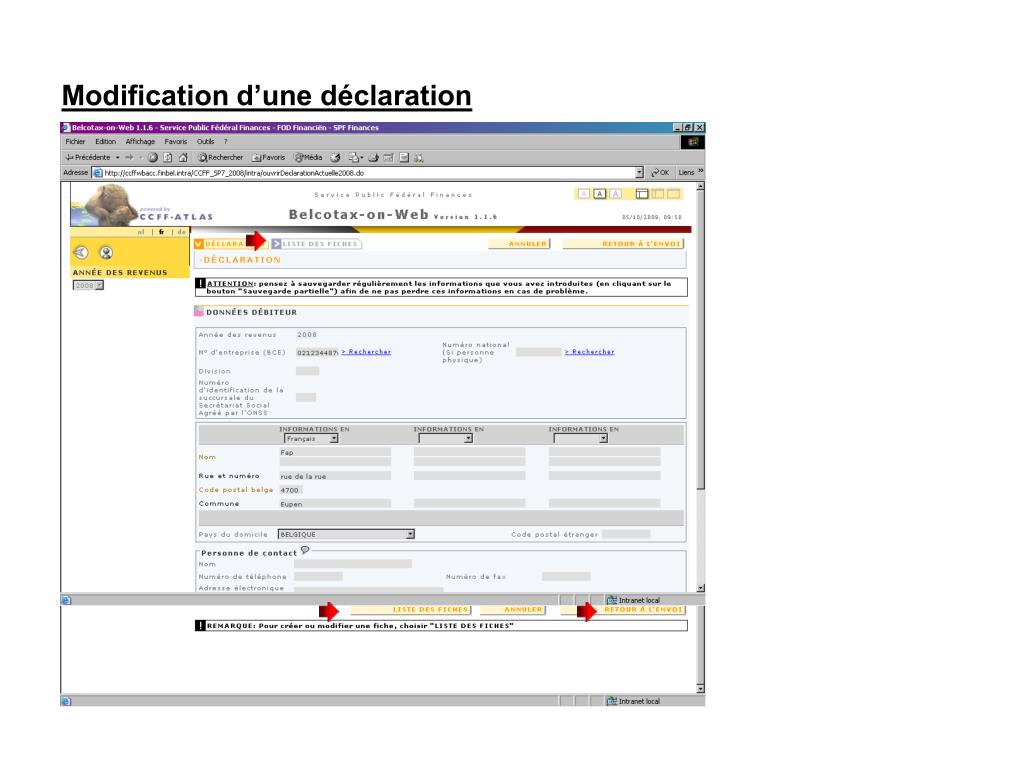This screenshot has height=768, width=1024.
Task: Open the address bar history dropdown
Action: (639, 172)
